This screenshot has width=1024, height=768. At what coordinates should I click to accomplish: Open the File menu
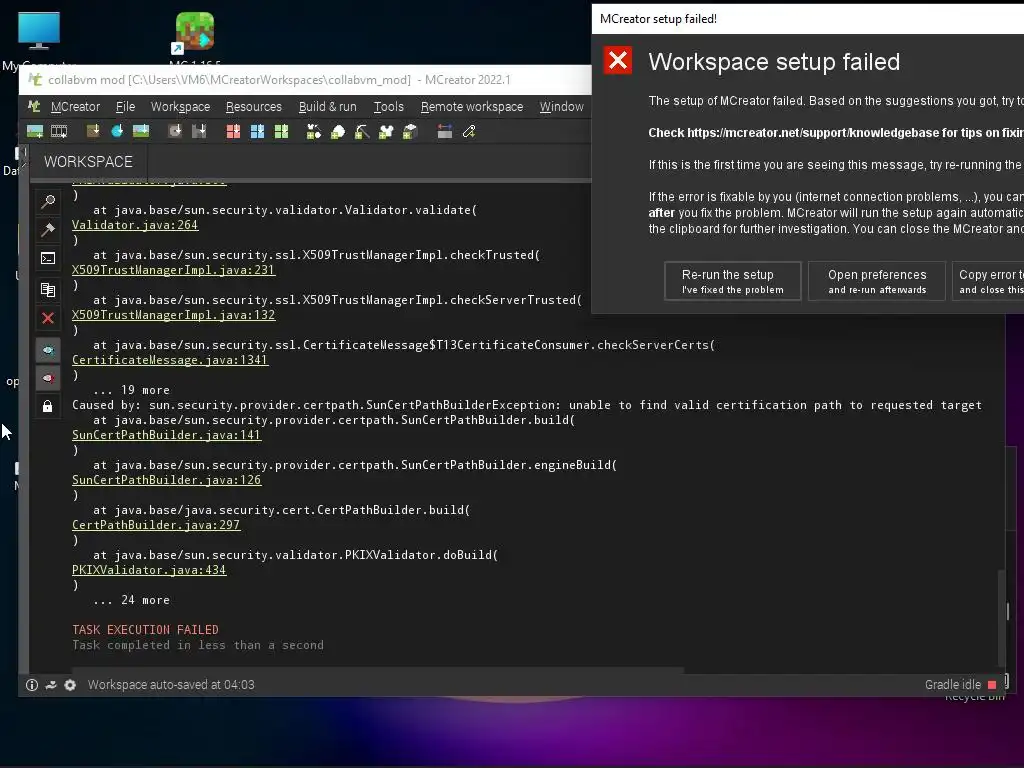click(x=125, y=106)
